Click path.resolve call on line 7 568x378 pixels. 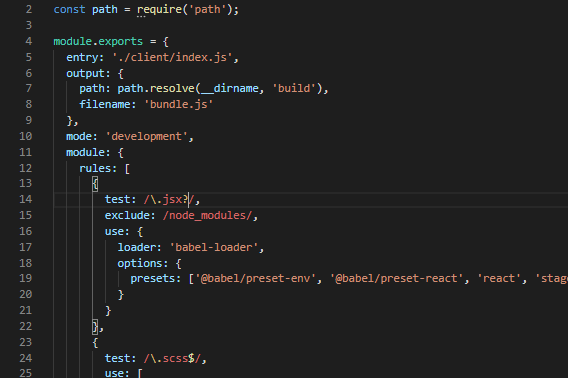point(156,88)
